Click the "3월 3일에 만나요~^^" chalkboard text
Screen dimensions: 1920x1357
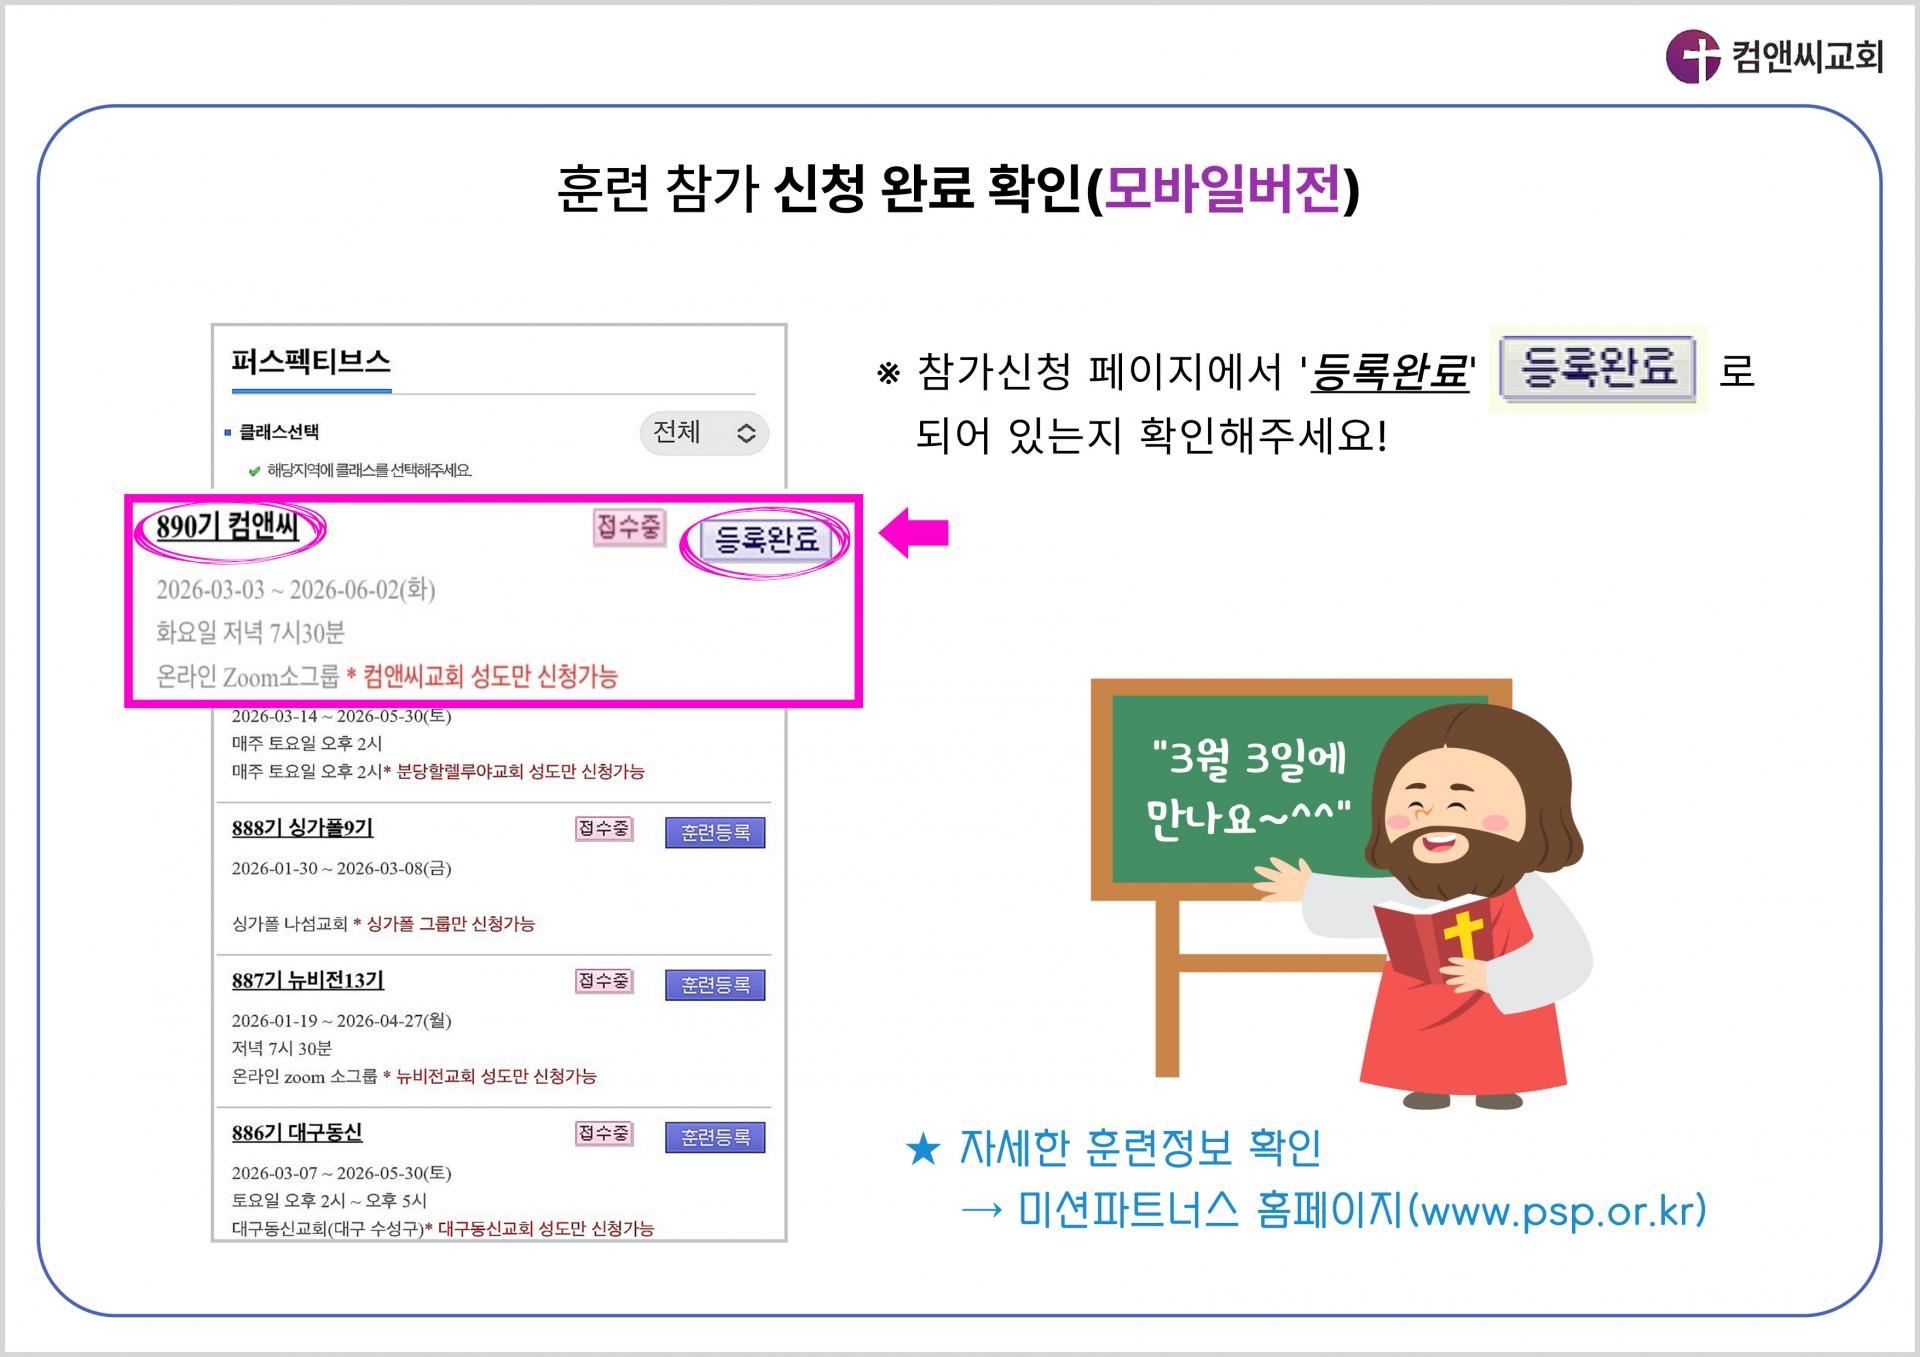pyautogui.click(x=1250, y=789)
